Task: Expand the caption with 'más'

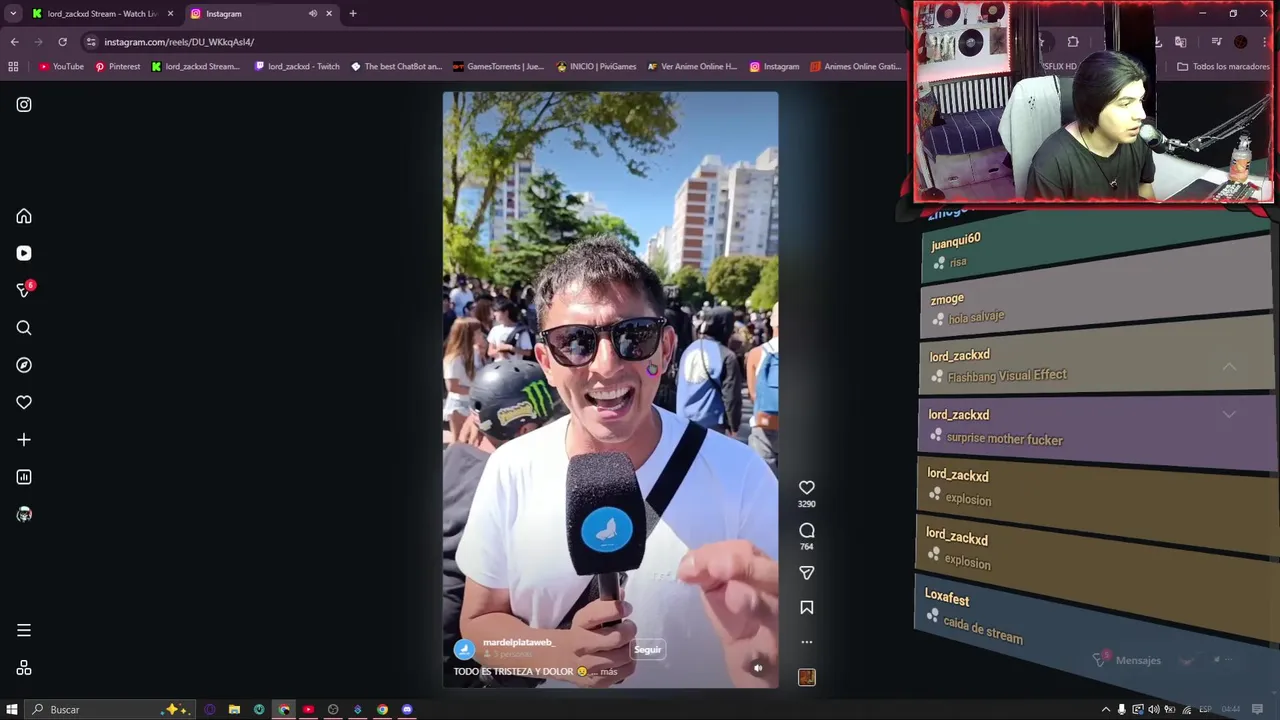Action: (609, 672)
